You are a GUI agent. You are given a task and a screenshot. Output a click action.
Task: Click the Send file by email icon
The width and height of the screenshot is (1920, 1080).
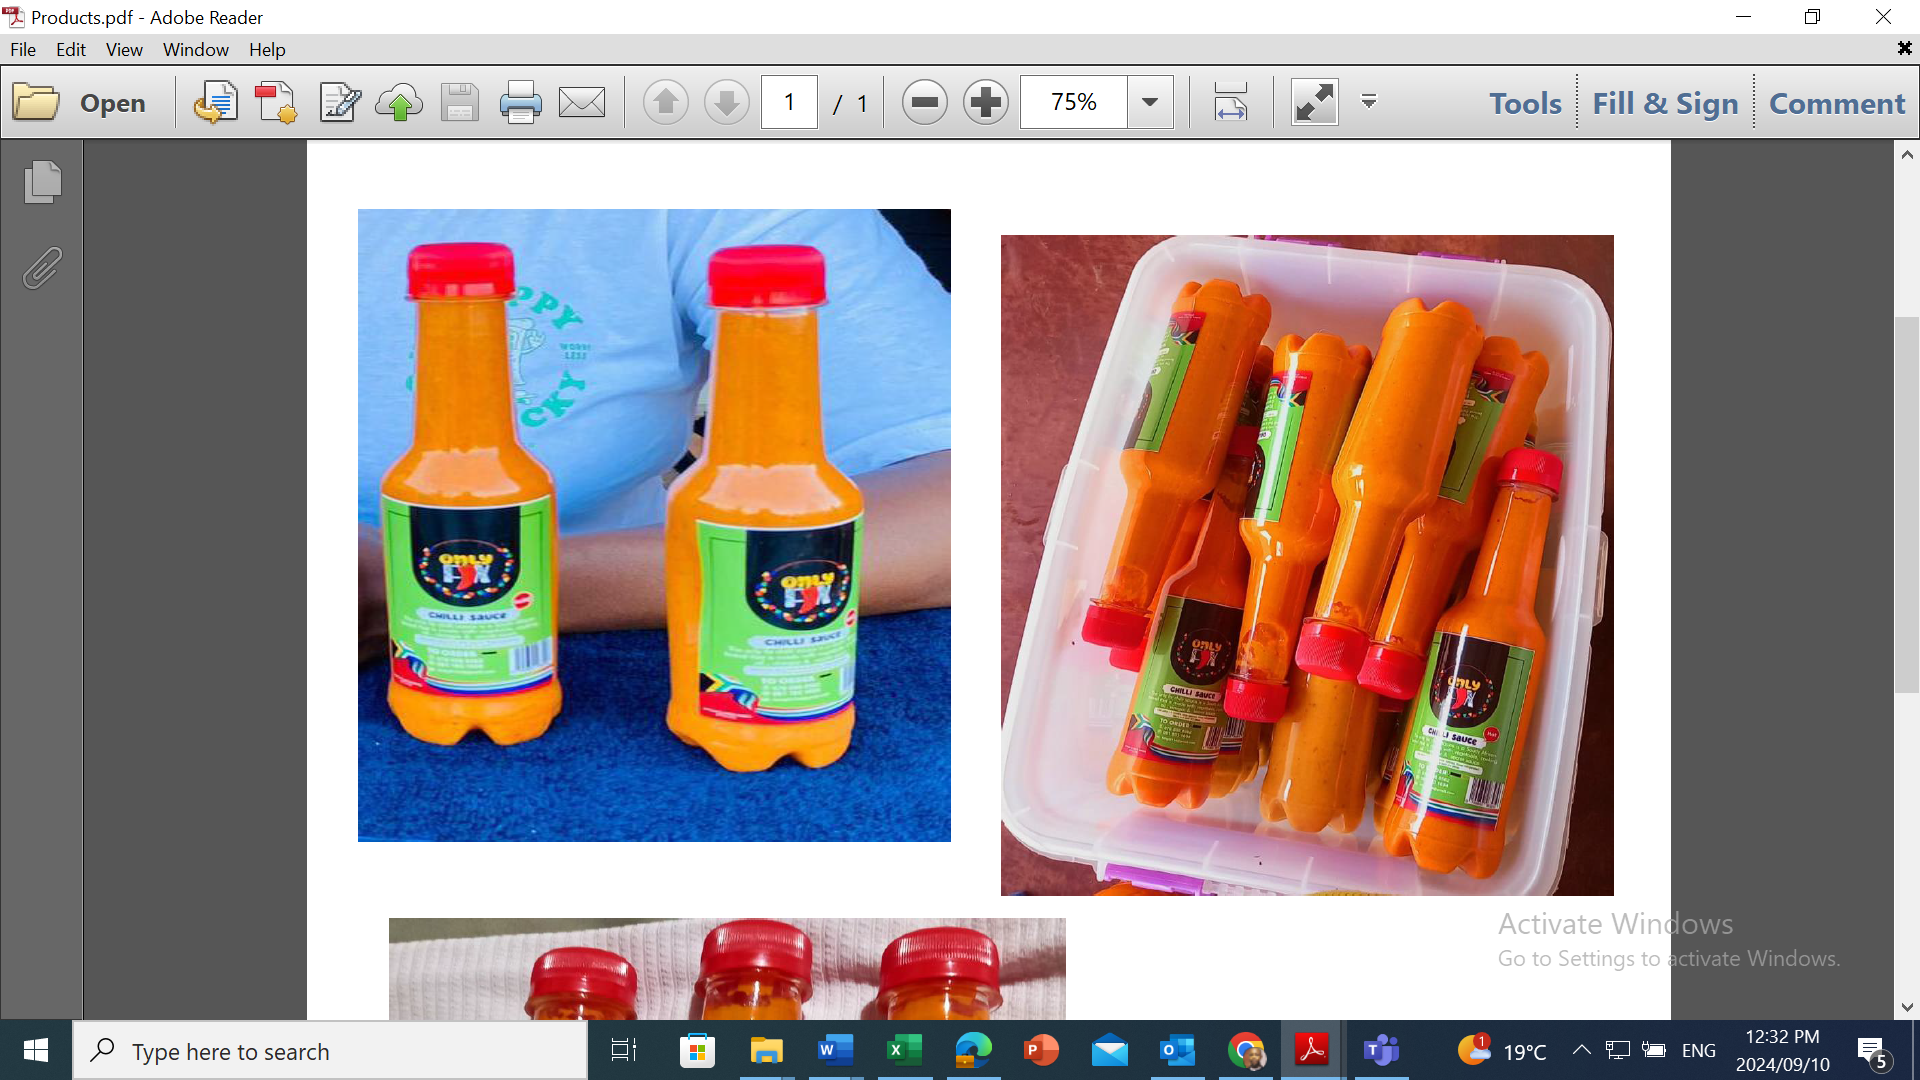point(582,102)
